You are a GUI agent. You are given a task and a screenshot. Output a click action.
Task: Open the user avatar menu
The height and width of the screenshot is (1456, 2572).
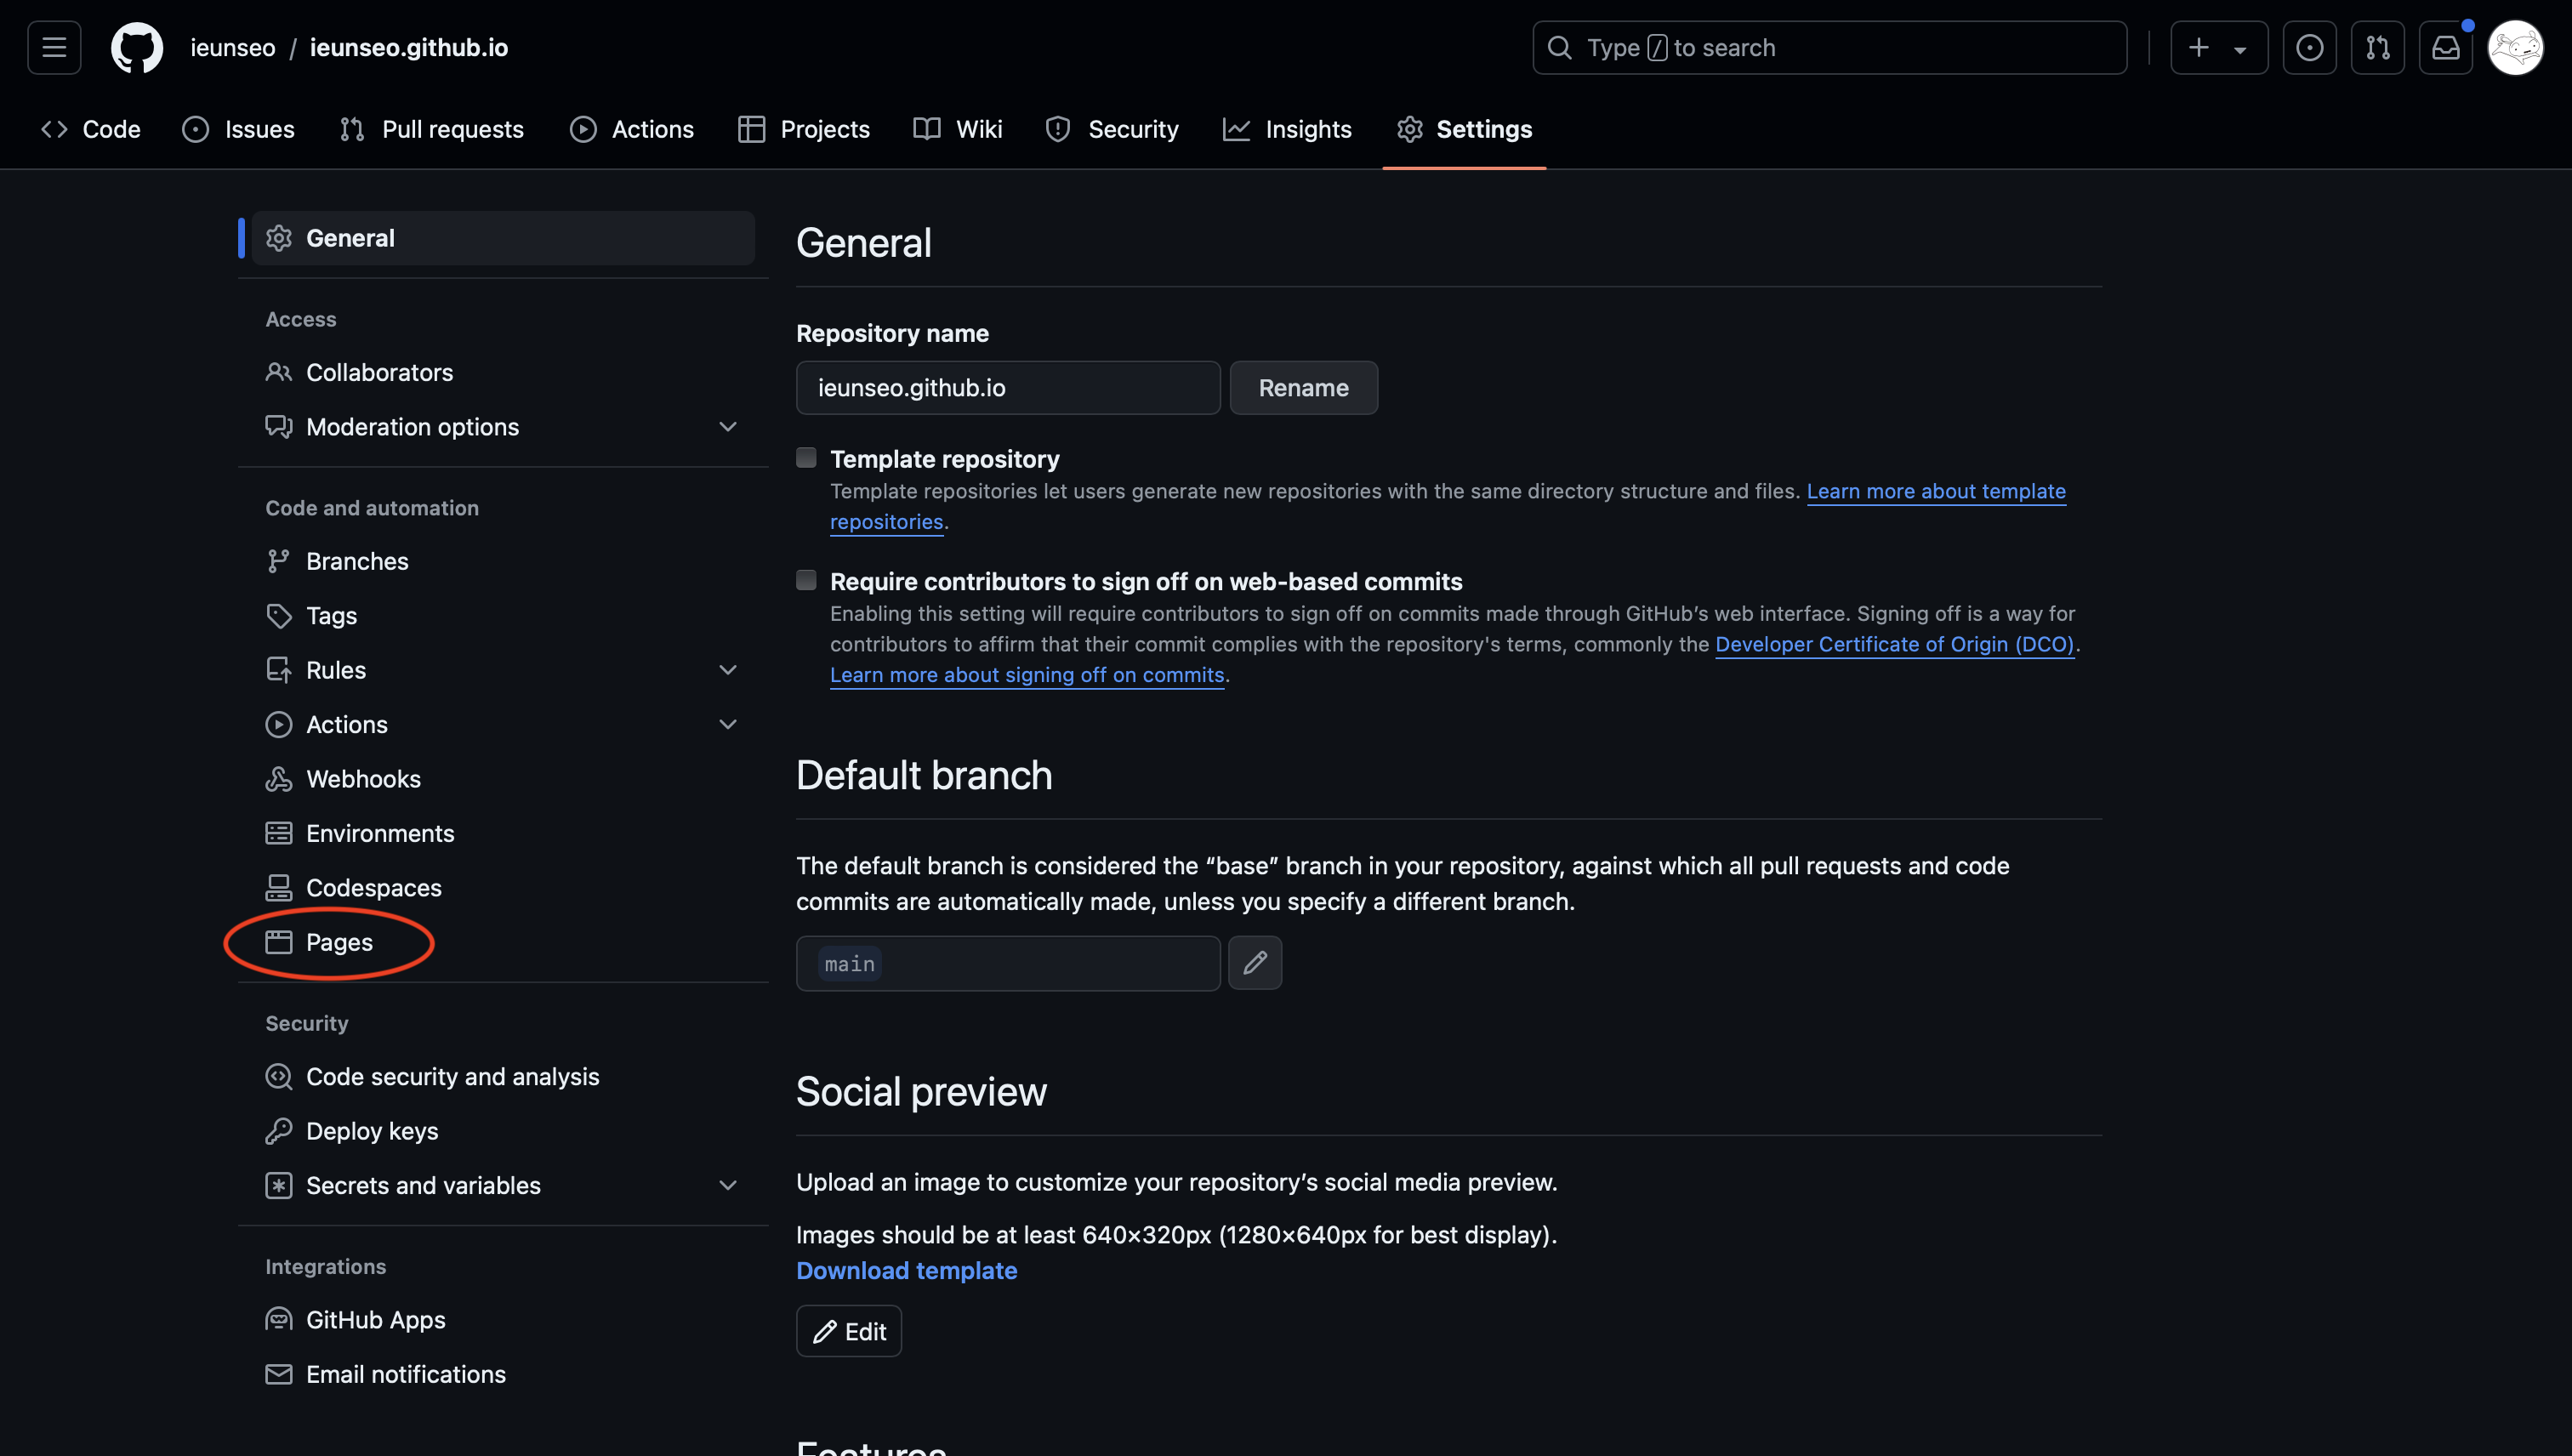pos(2515,47)
